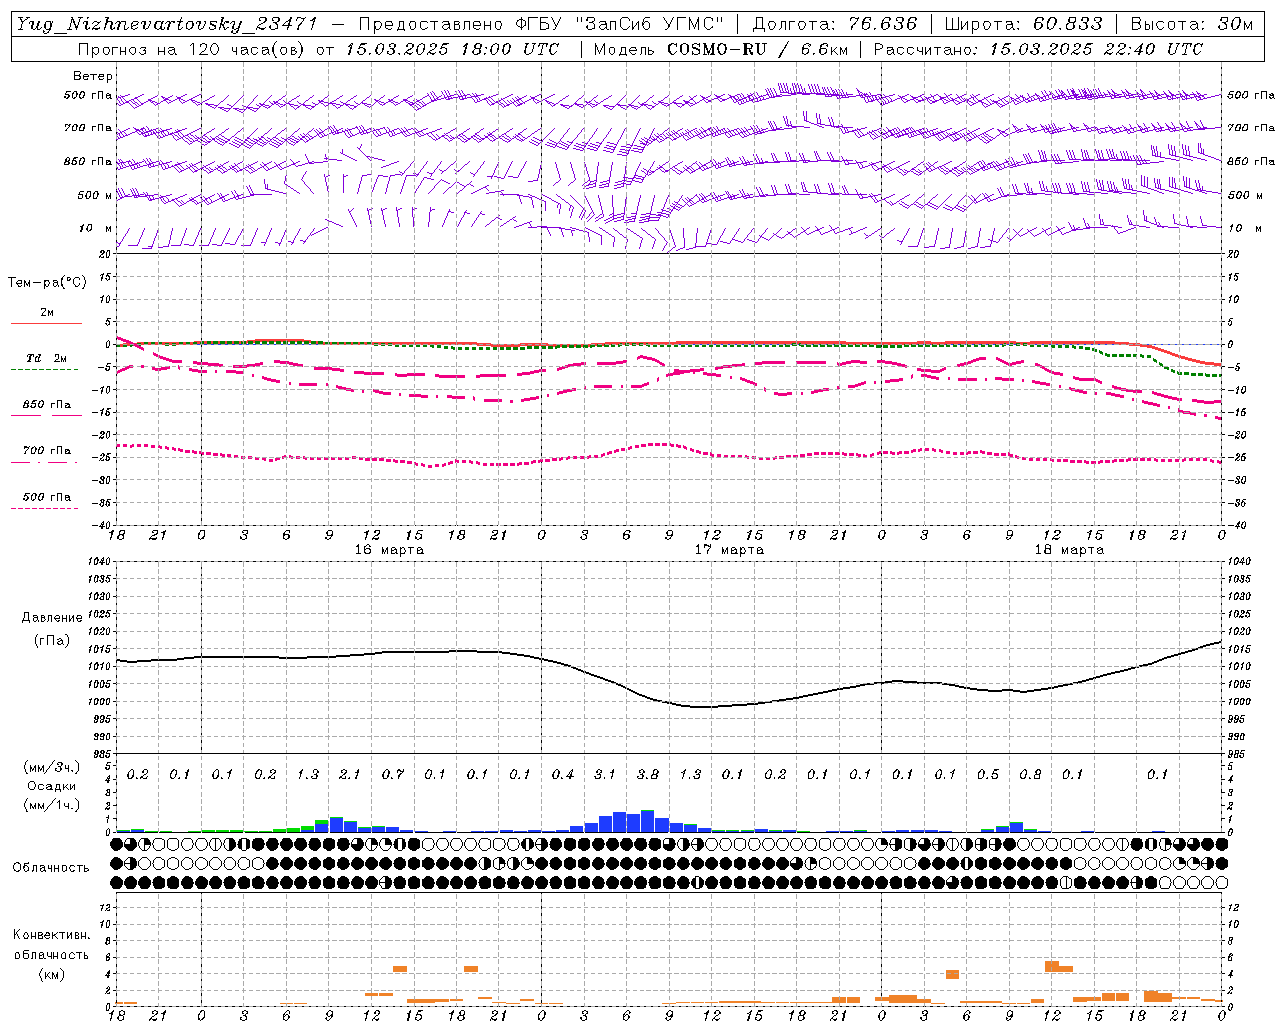Click the 0.7 precipitation total value
The height and width of the screenshot is (1024, 1280).
(393, 775)
